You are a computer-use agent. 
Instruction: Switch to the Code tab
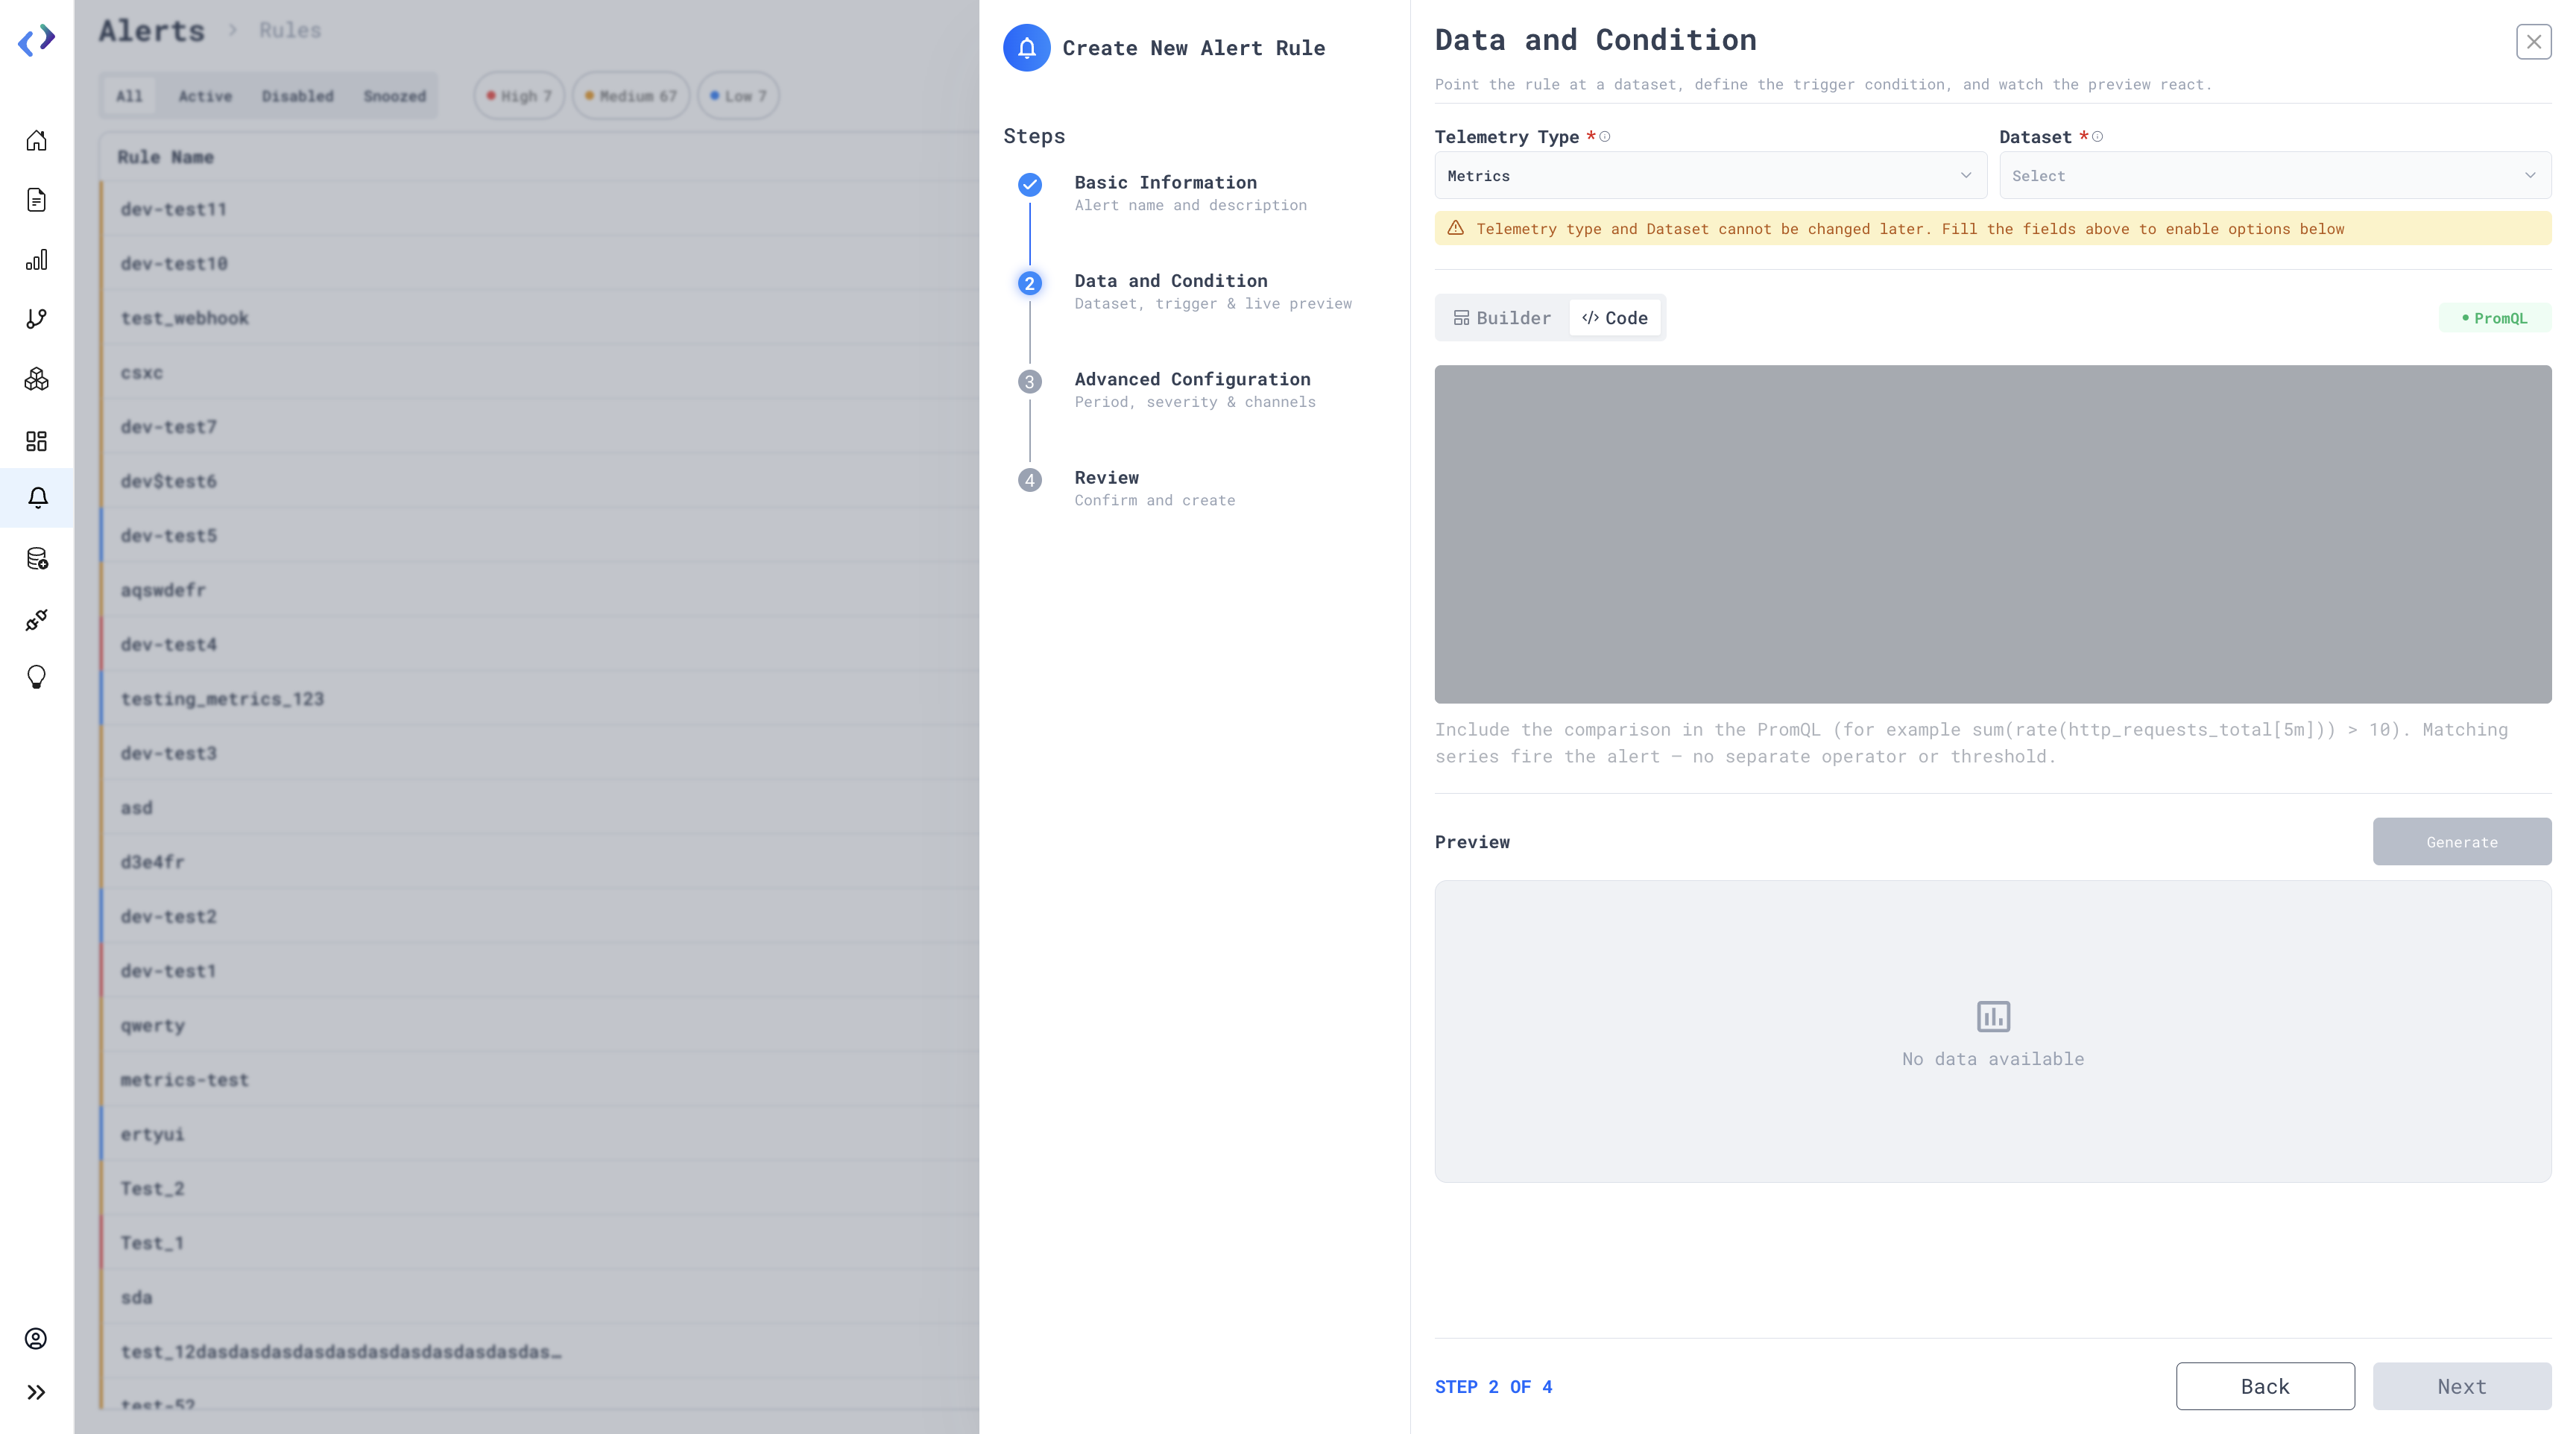(x=1615, y=318)
